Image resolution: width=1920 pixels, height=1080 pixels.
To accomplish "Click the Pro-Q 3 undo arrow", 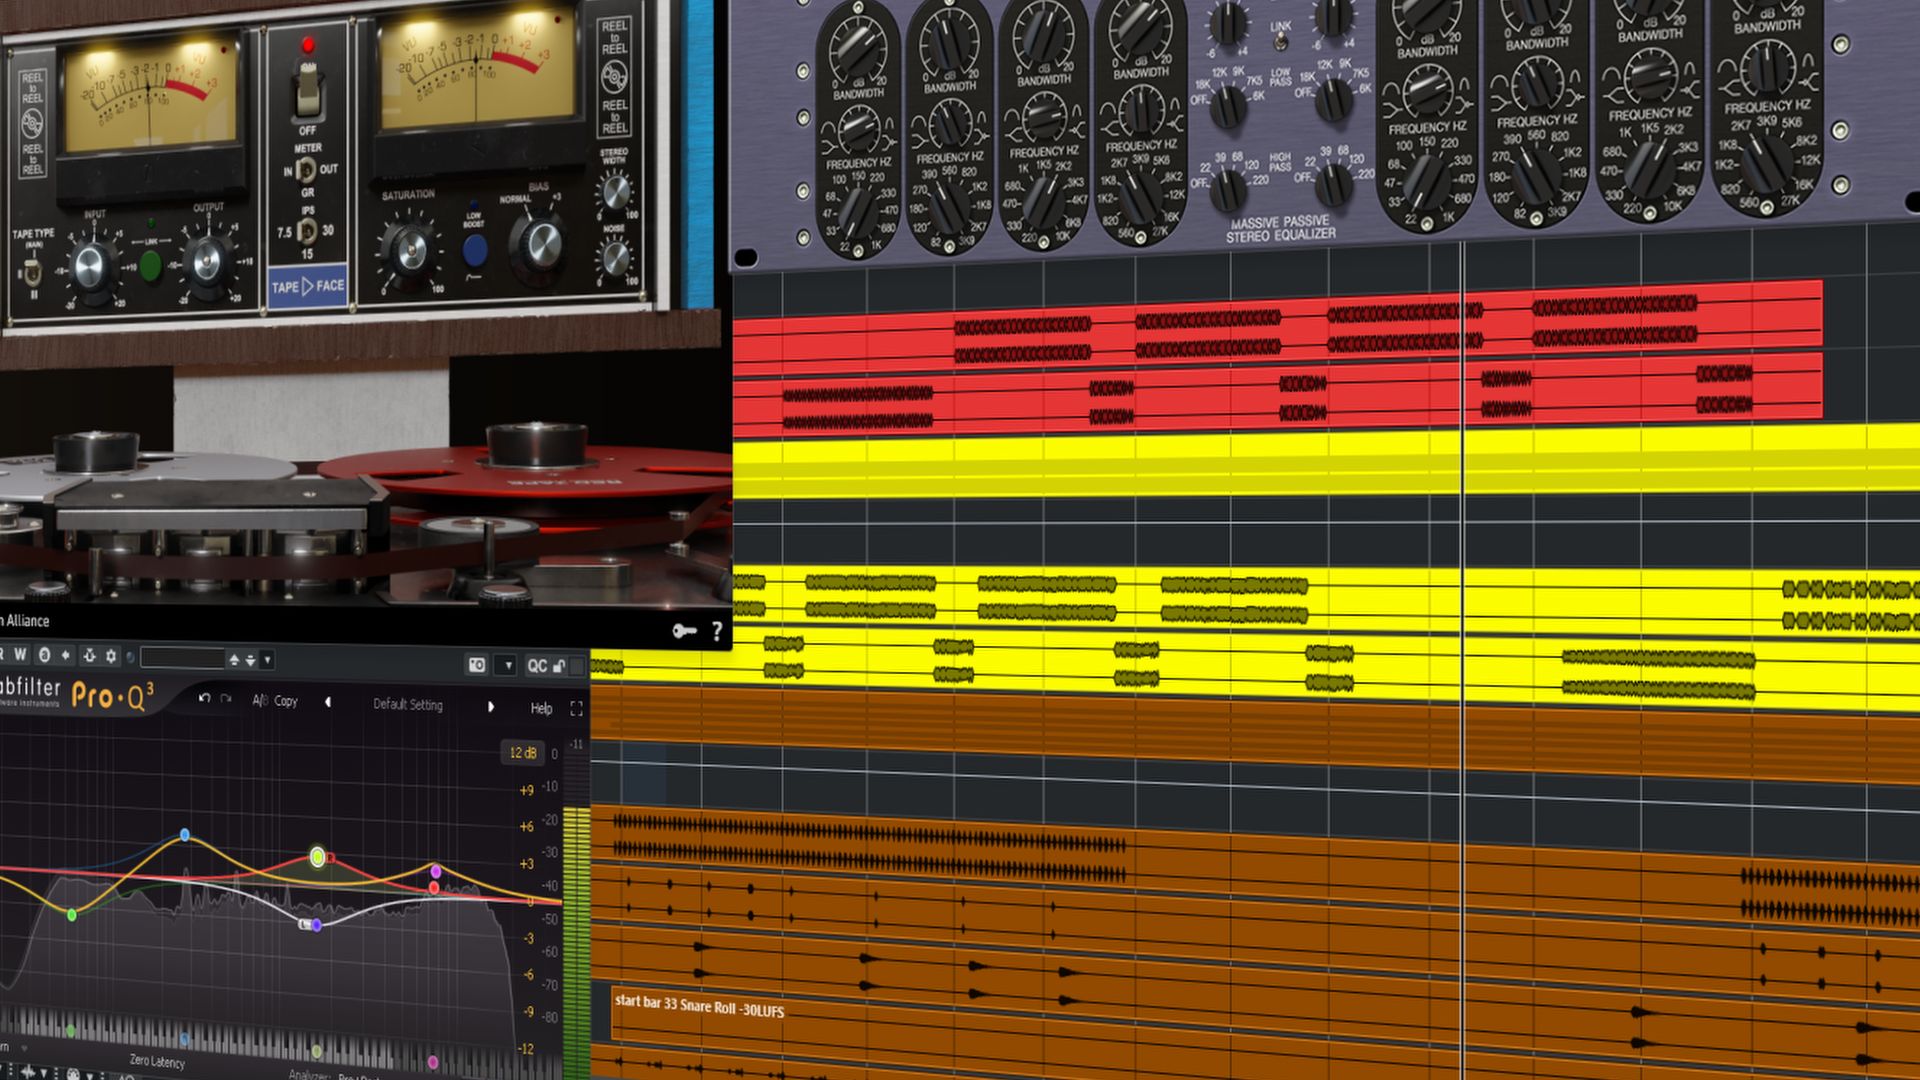I will click(204, 698).
